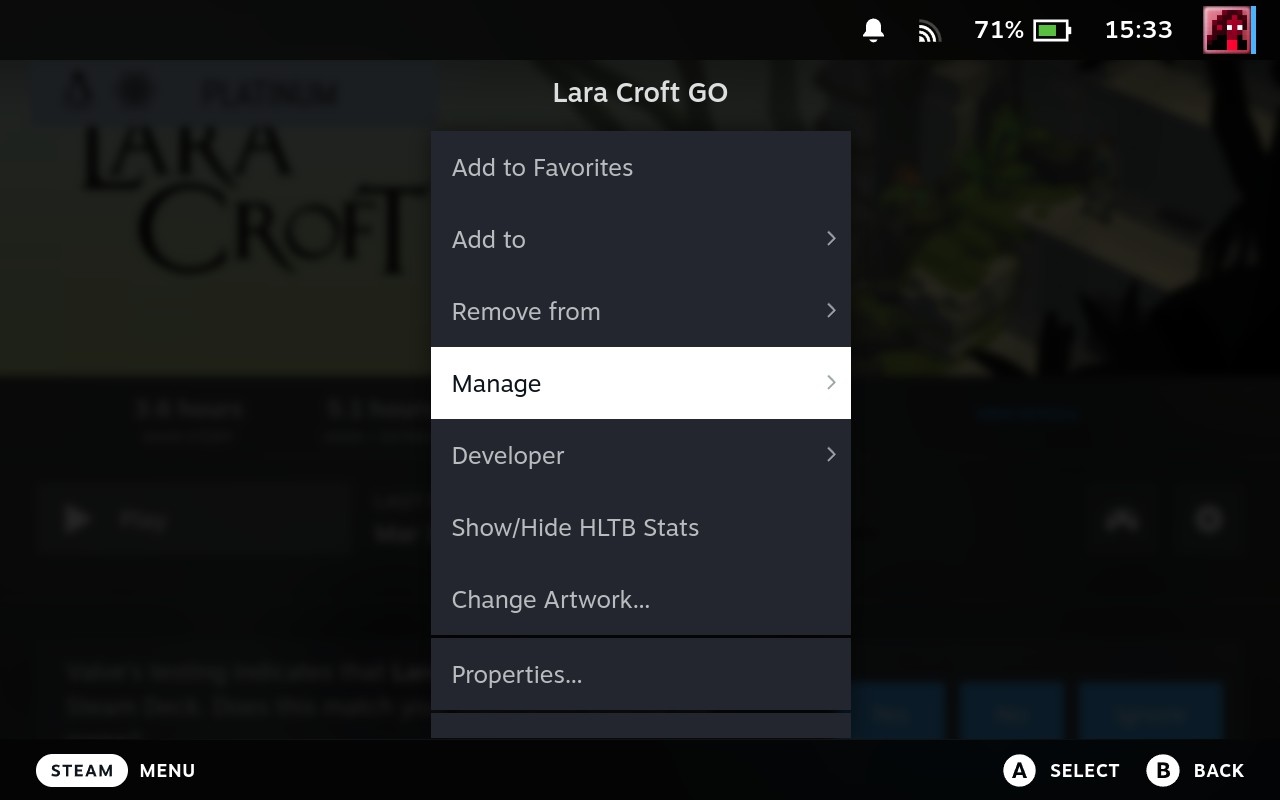The height and width of the screenshot is (800, 1280).
Task: Open the notifications bell icon
Action: pos(873,31)
